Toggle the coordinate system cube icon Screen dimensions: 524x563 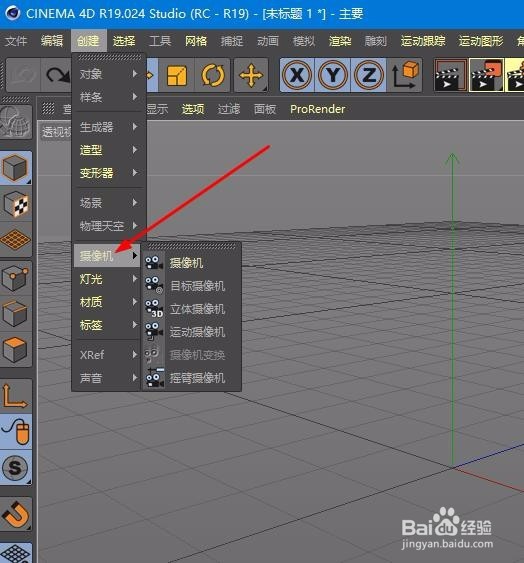pos(405,75)
